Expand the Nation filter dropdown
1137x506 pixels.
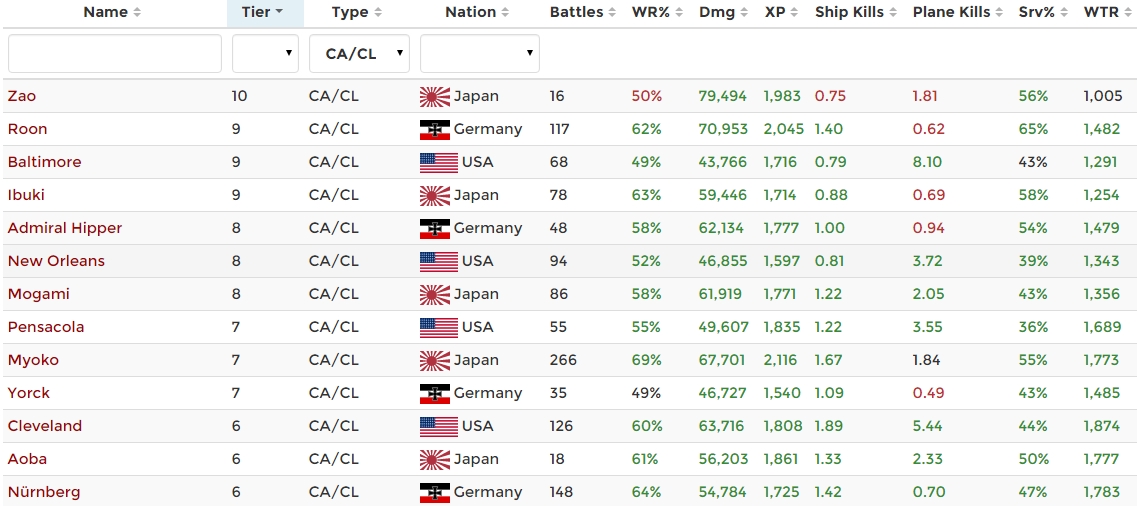click(x=479, y=54)
